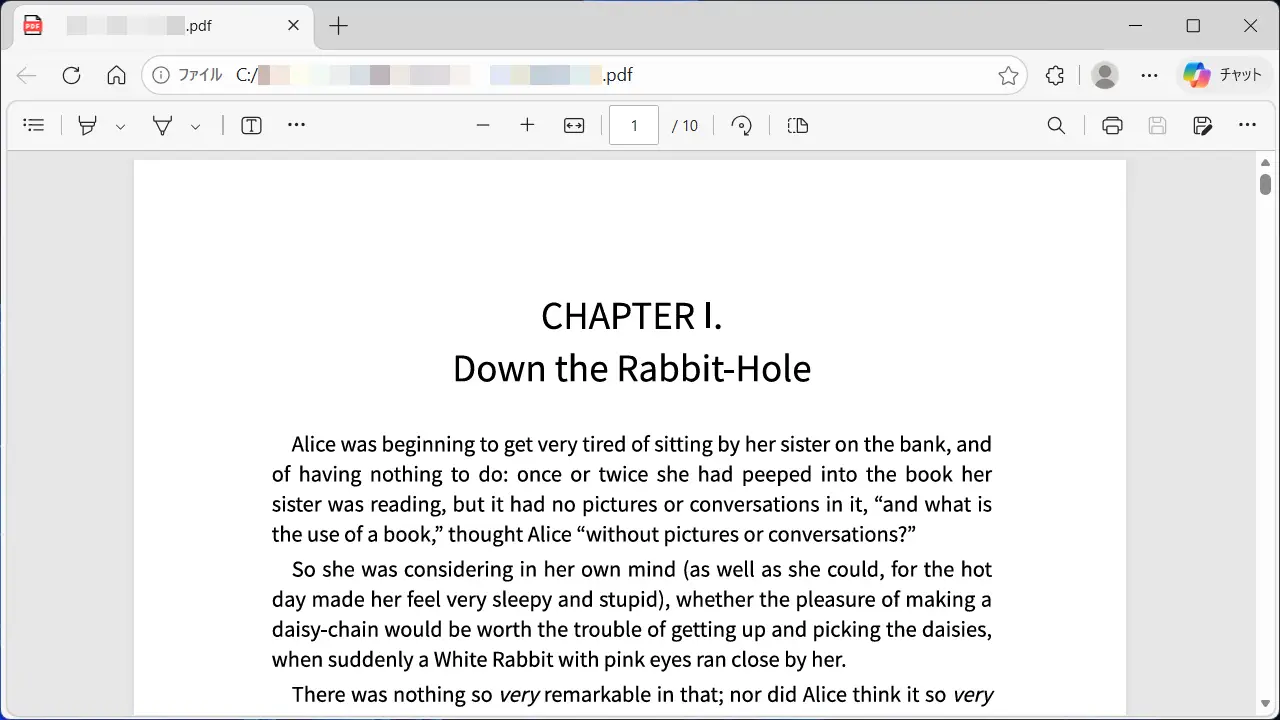Open find in PDF search
The width and height of the screenshot is (1280, 720).
1056,125
